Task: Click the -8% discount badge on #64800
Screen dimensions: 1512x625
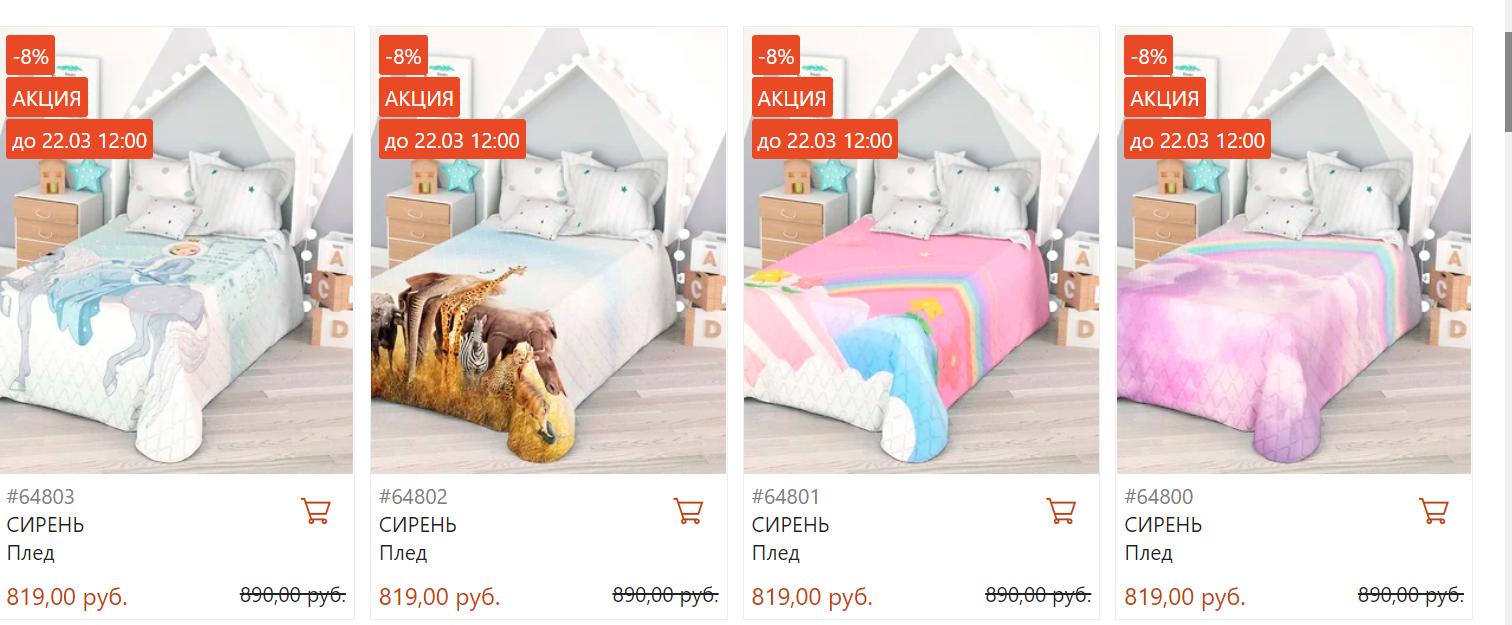Action: click(1149, 56)
